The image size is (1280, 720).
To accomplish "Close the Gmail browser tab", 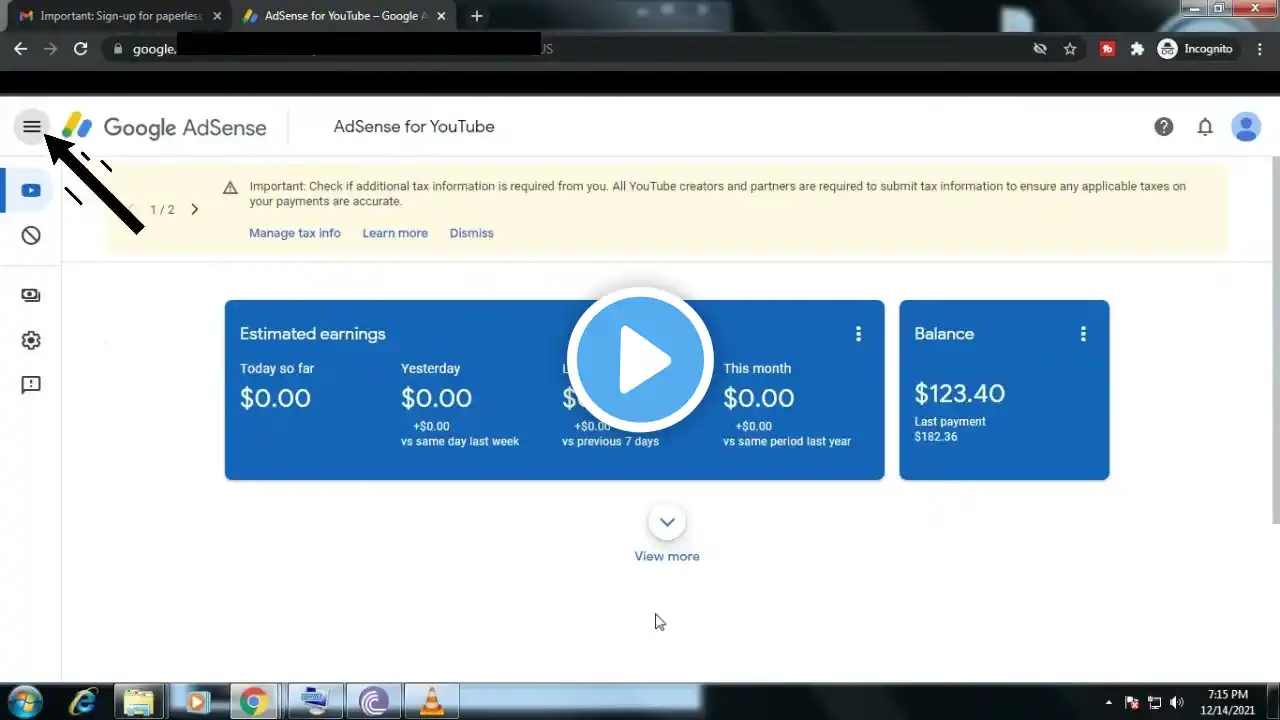I will click(217, 16).
